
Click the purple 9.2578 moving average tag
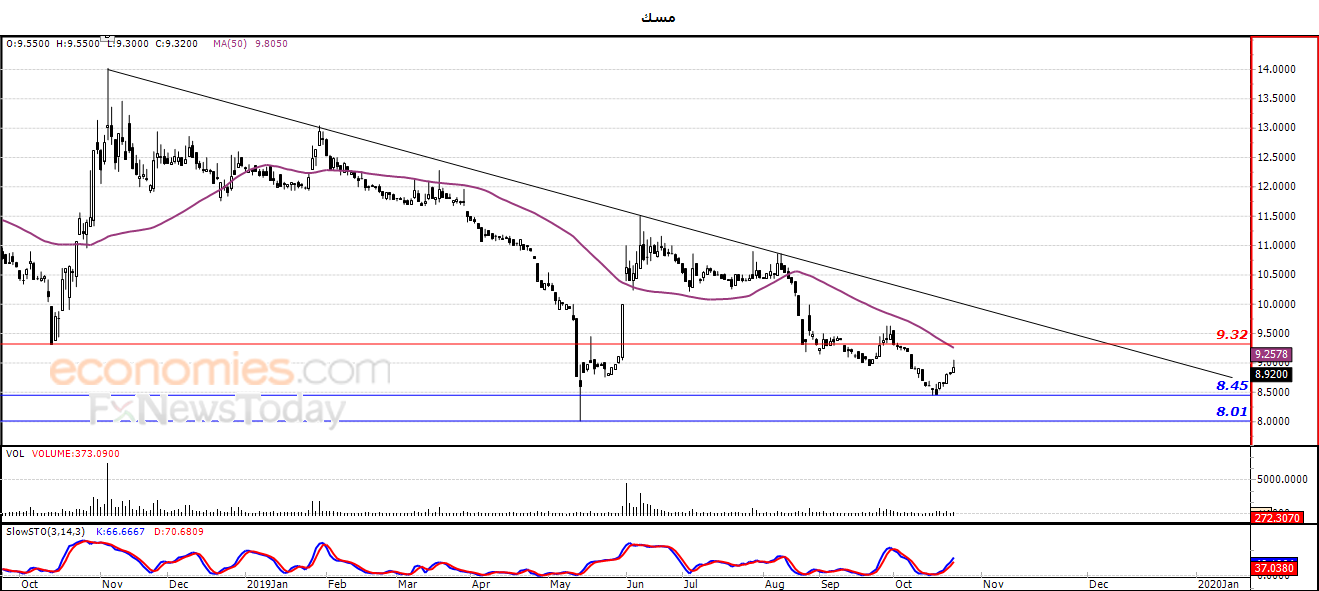click(x=1272, y=354)
